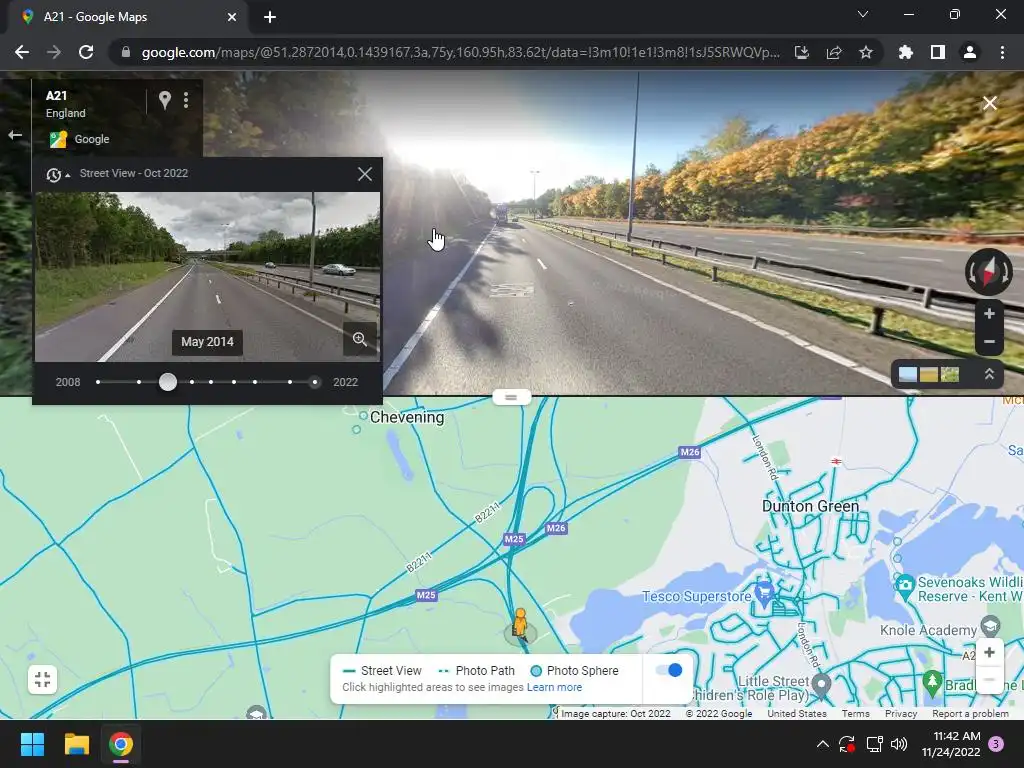The height and width of the screenshot is (768, 1024).
Task: Select the 2022 timeline dot
Action: pyautogui.click(x=315, y=382)
